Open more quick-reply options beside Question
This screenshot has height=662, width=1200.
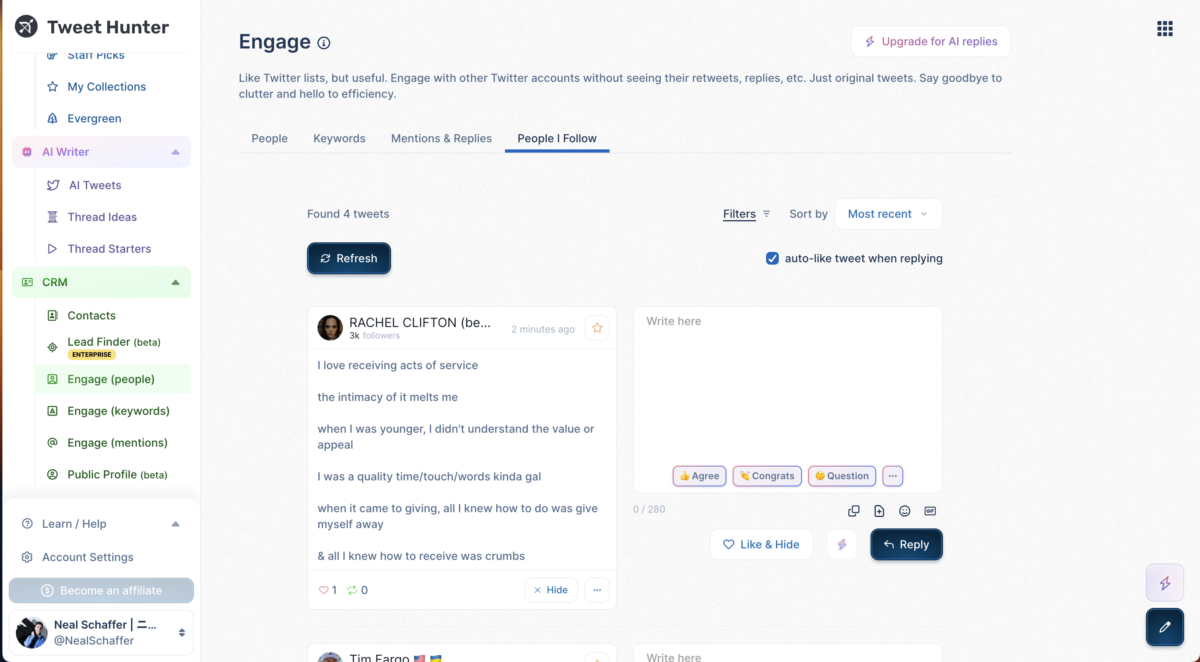click(893, 476)
